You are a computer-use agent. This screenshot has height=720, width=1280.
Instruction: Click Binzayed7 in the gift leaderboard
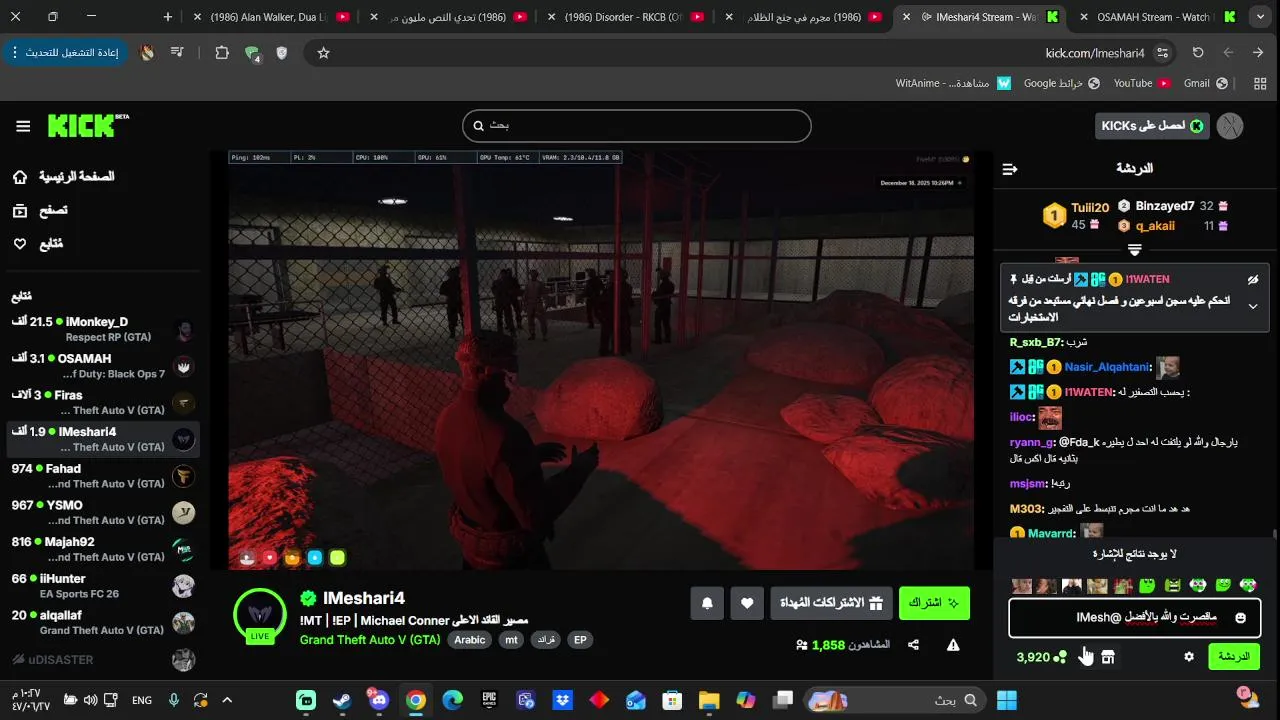pos(1165,206)
